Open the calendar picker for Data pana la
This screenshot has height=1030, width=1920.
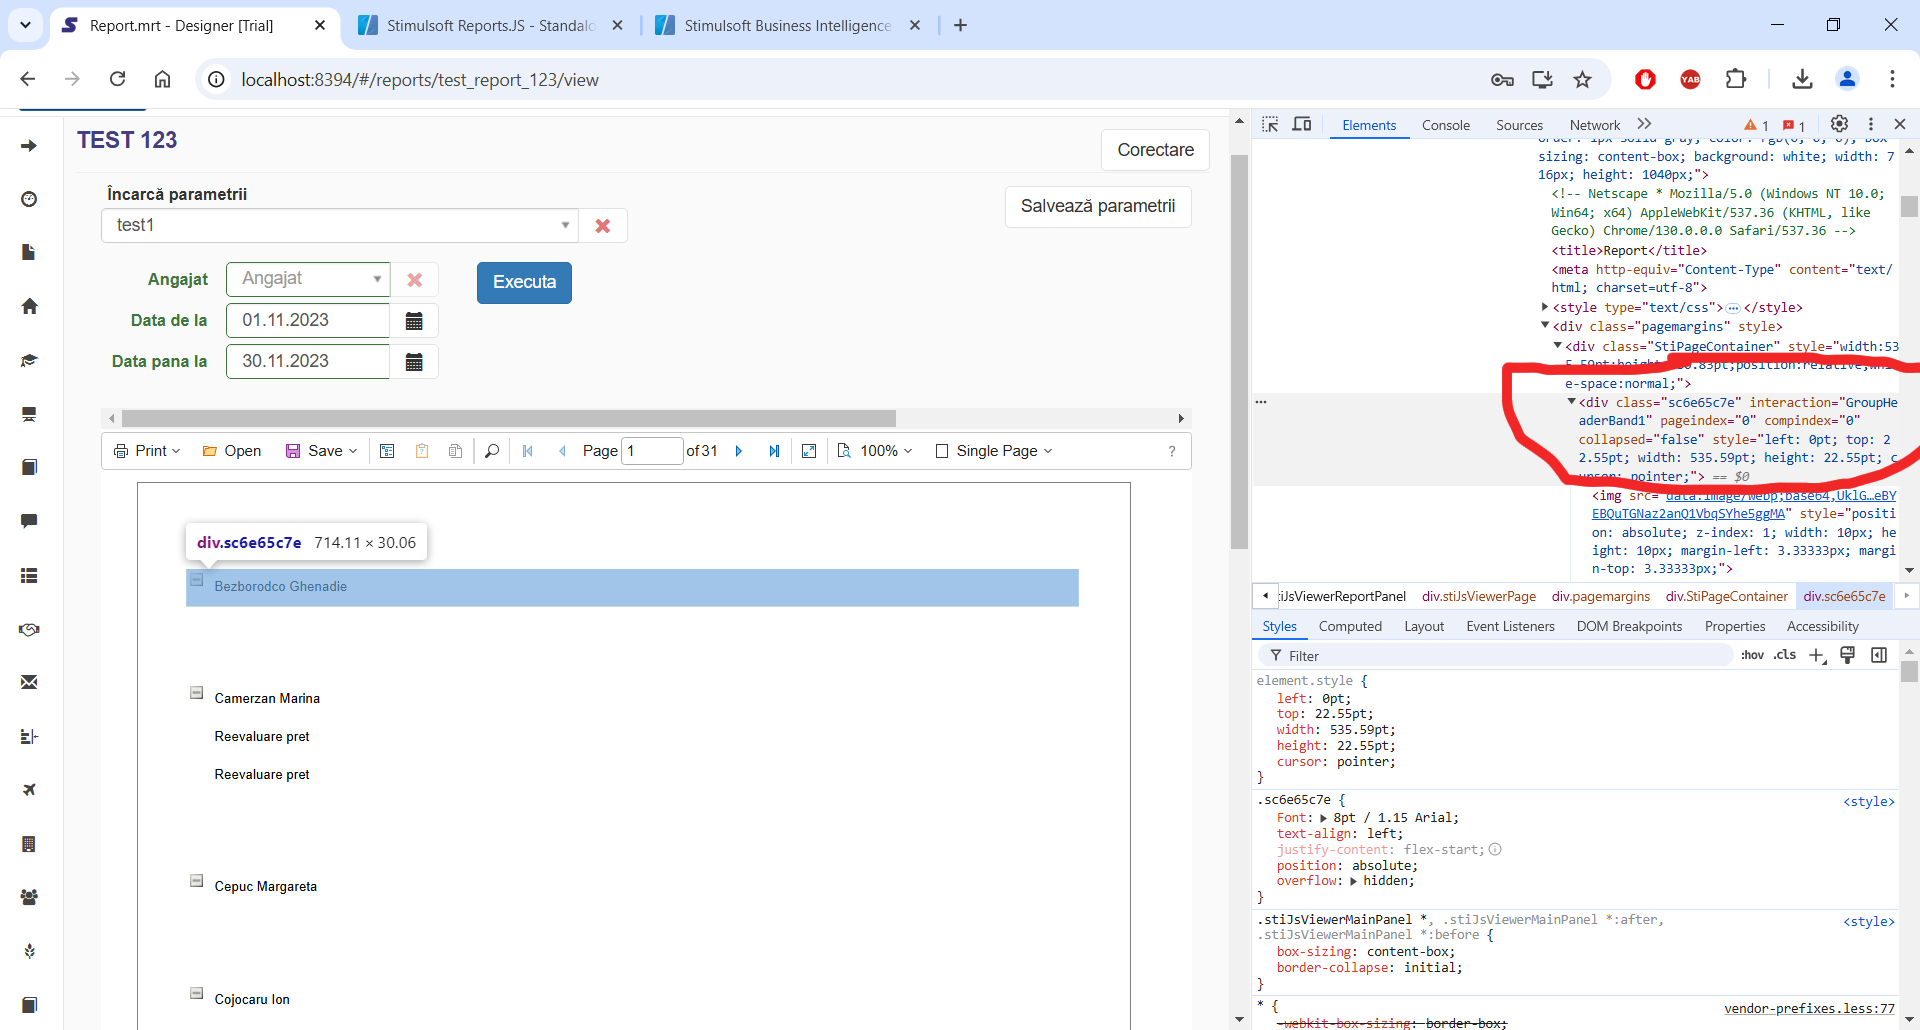pyautogui.click(x=414, y=362)
